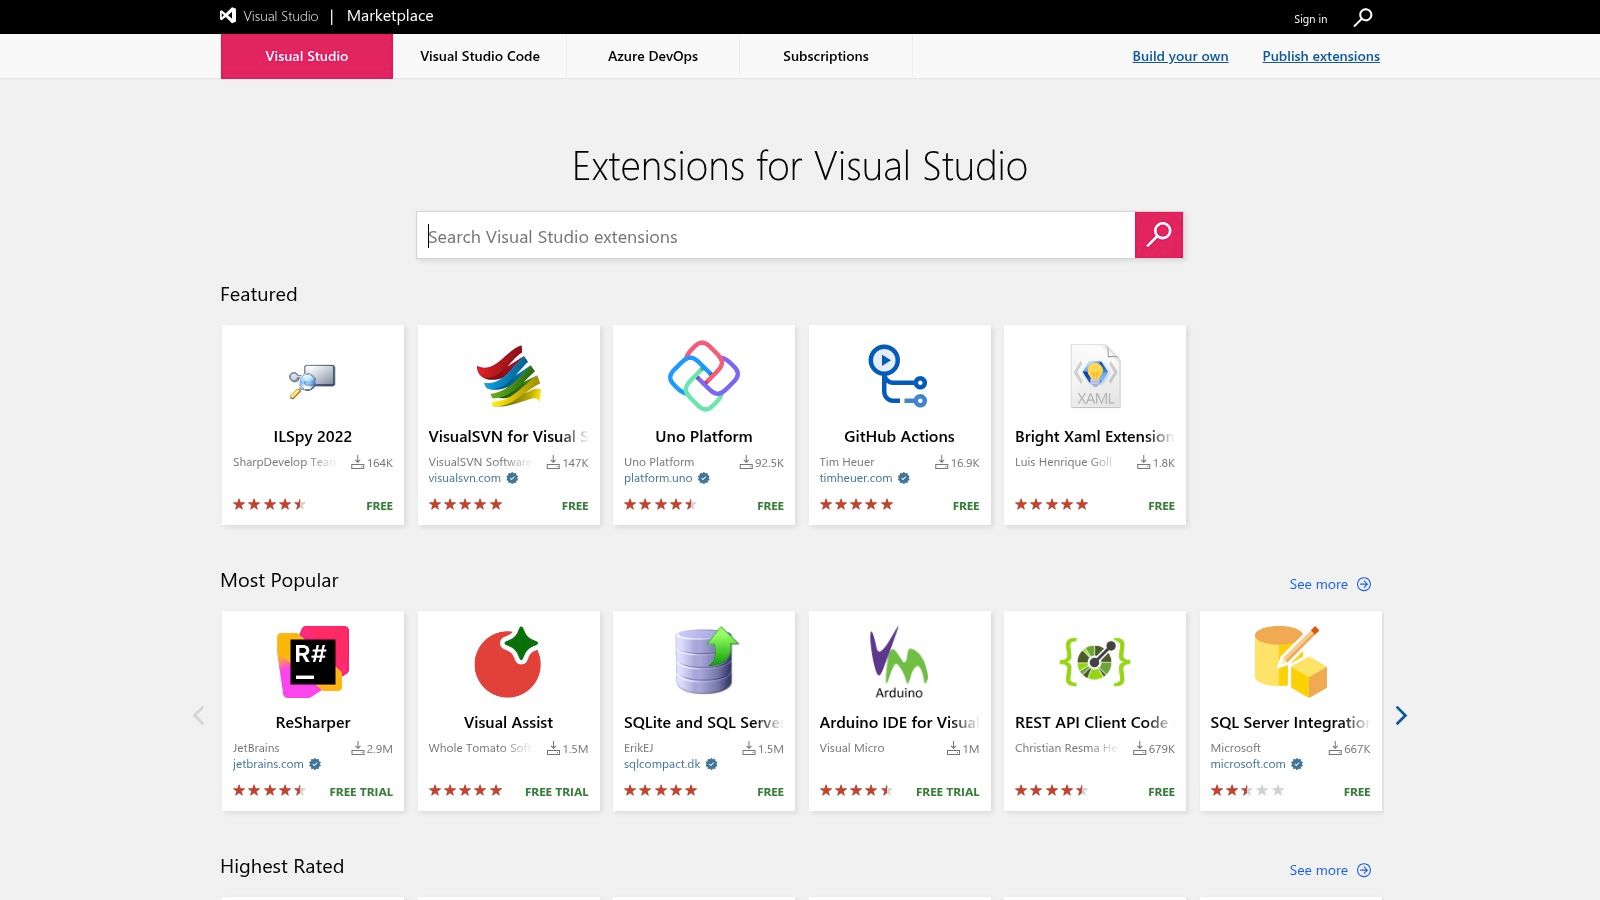This screenshot has height=900, width=1600.
Task: Switch to the Azure DevOps tab
Action: [652, 56]
